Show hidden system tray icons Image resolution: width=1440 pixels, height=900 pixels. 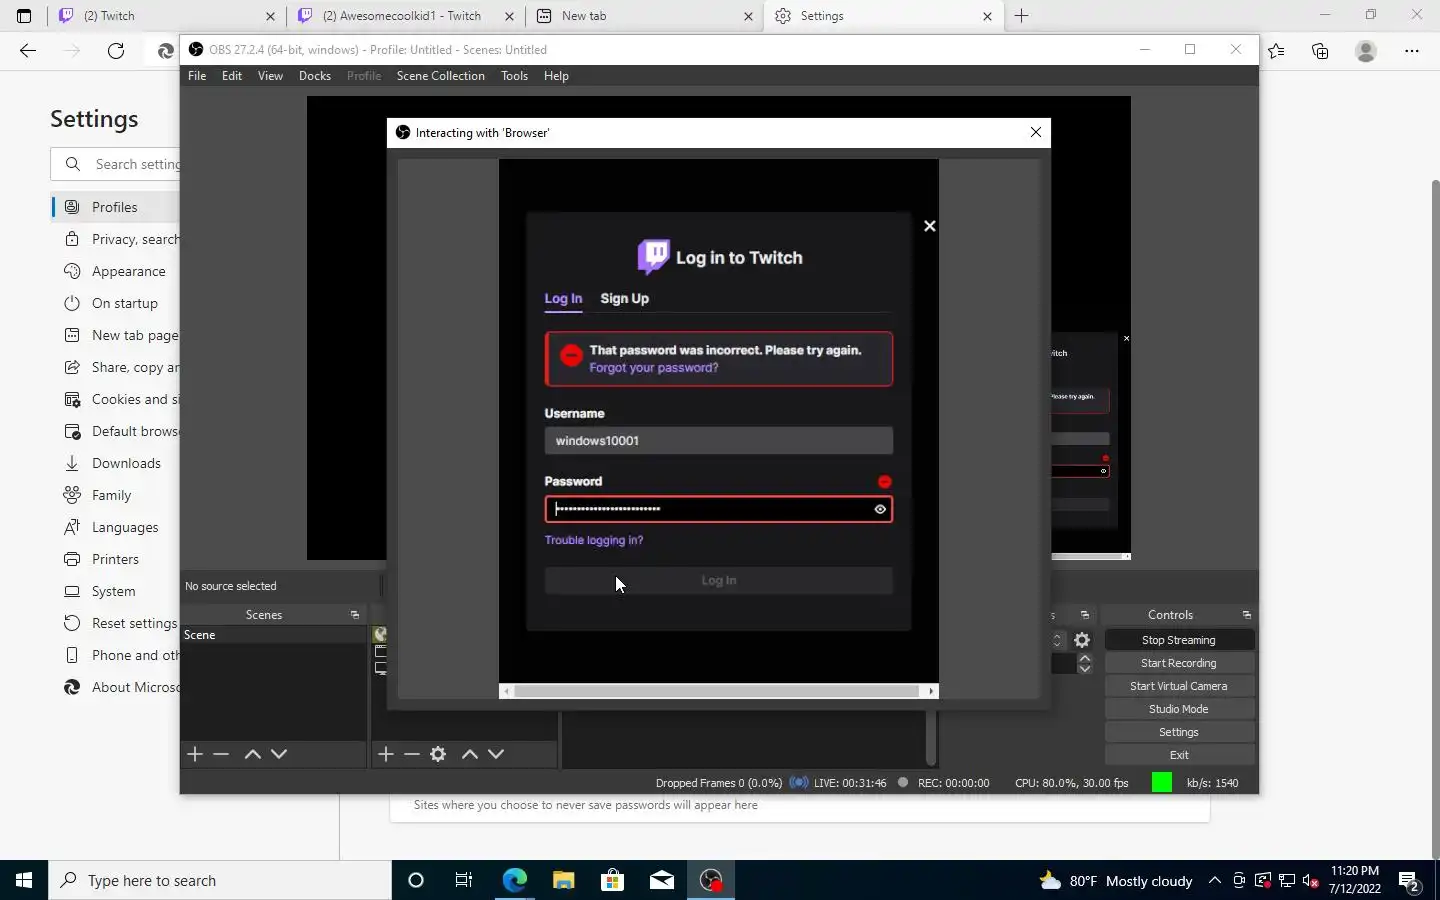point(1214,881)
